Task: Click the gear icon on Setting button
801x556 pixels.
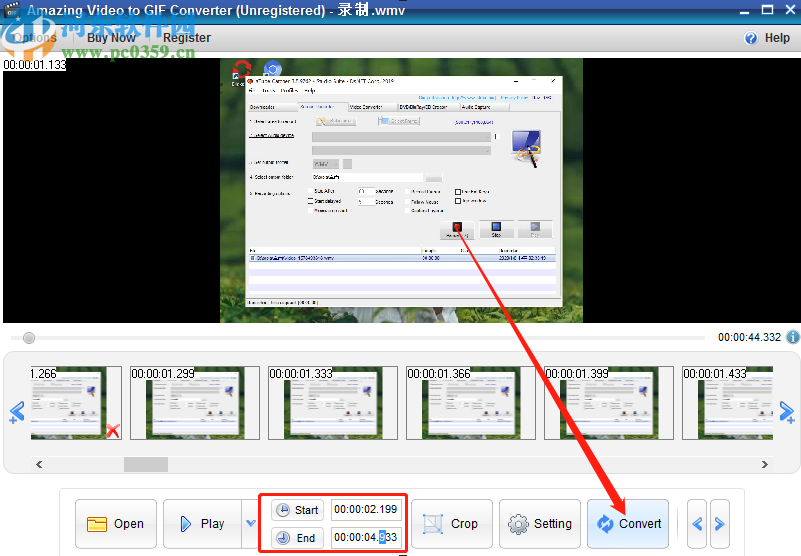Action: click(518, 524)
